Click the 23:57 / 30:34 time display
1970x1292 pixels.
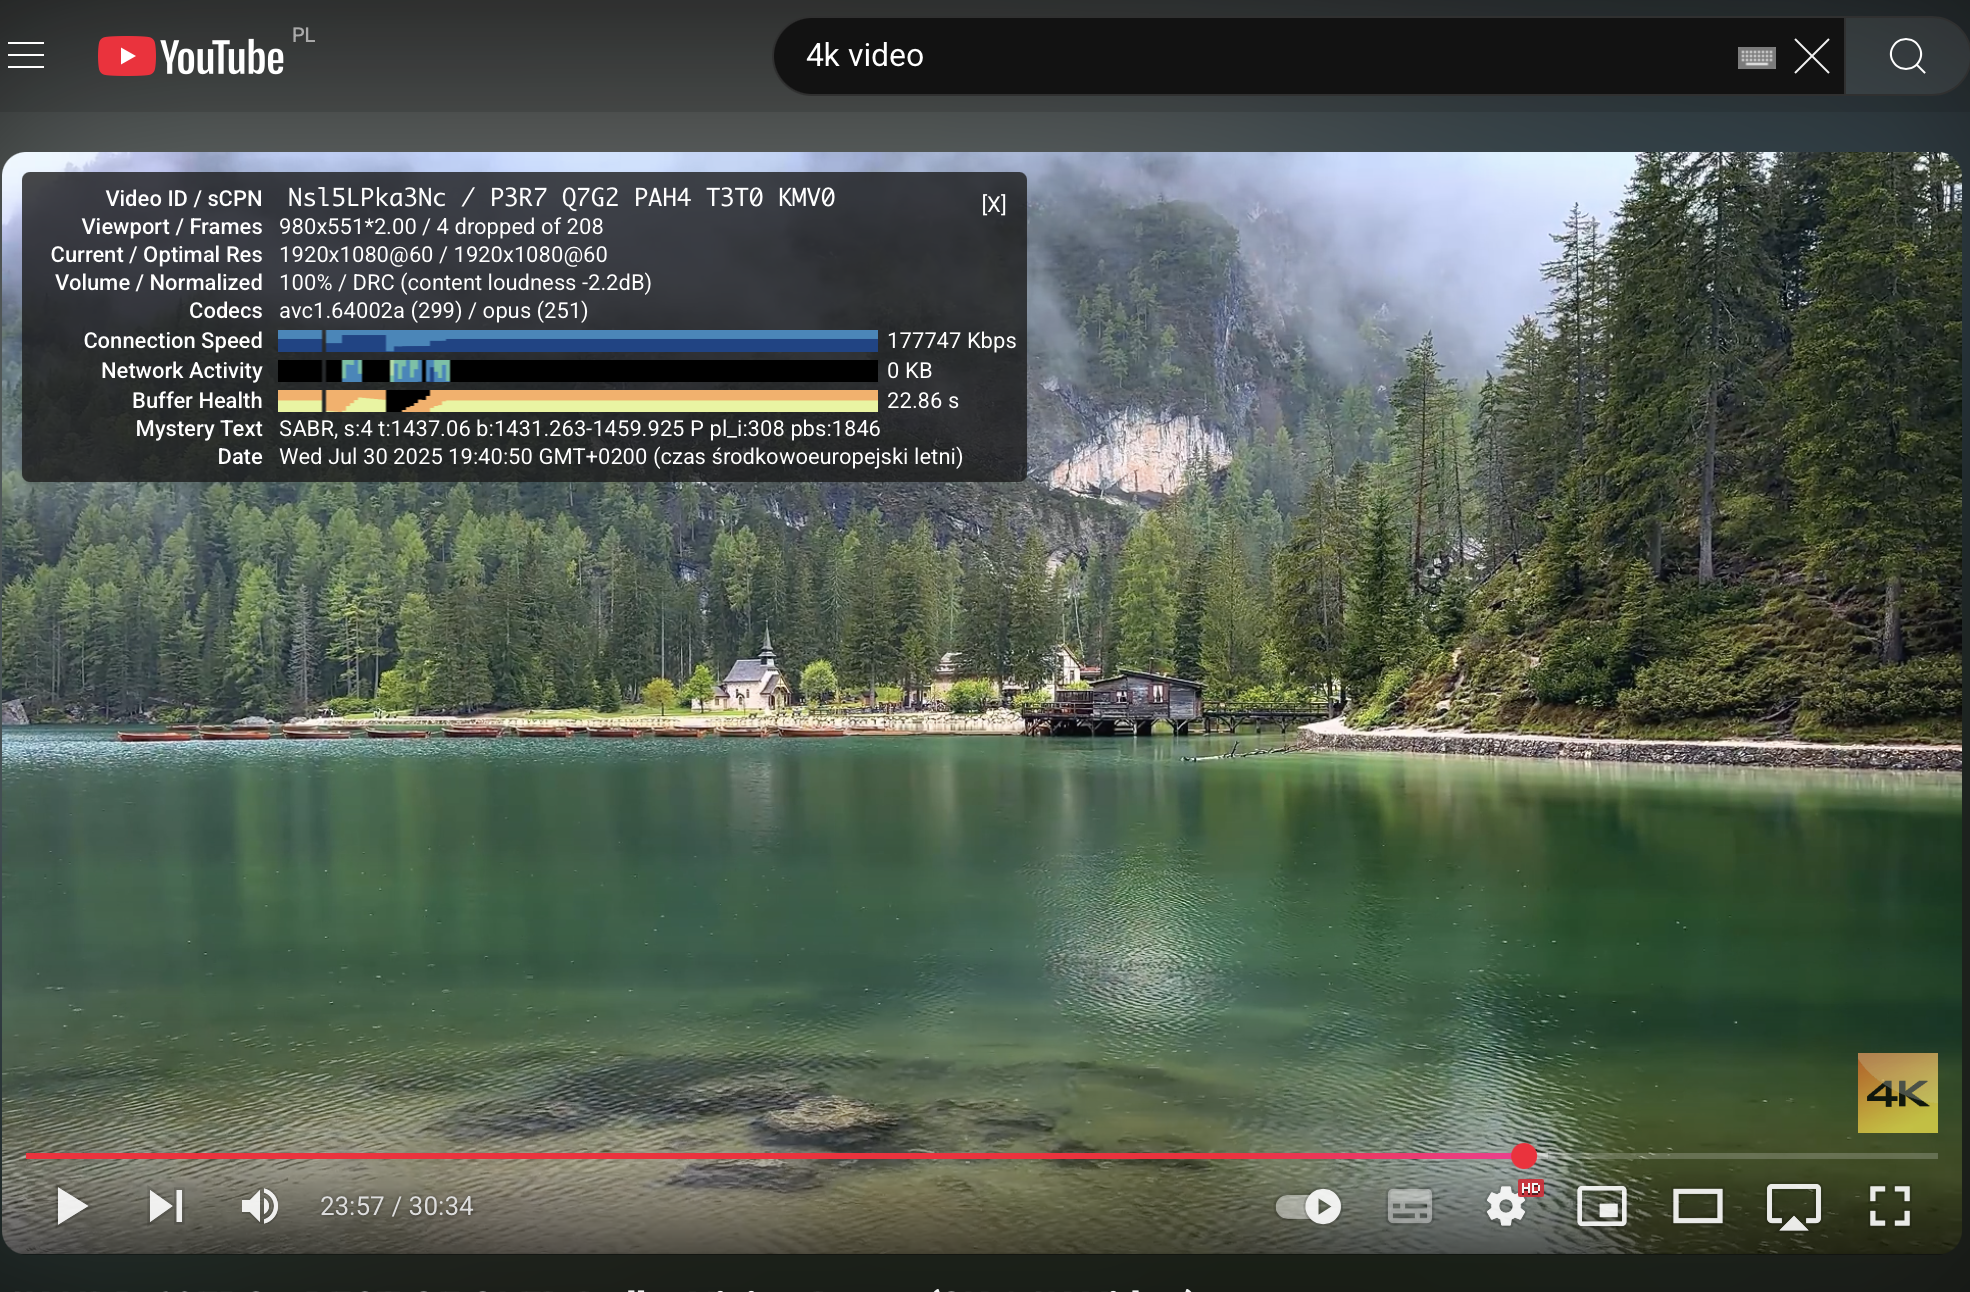[397, 1206]
